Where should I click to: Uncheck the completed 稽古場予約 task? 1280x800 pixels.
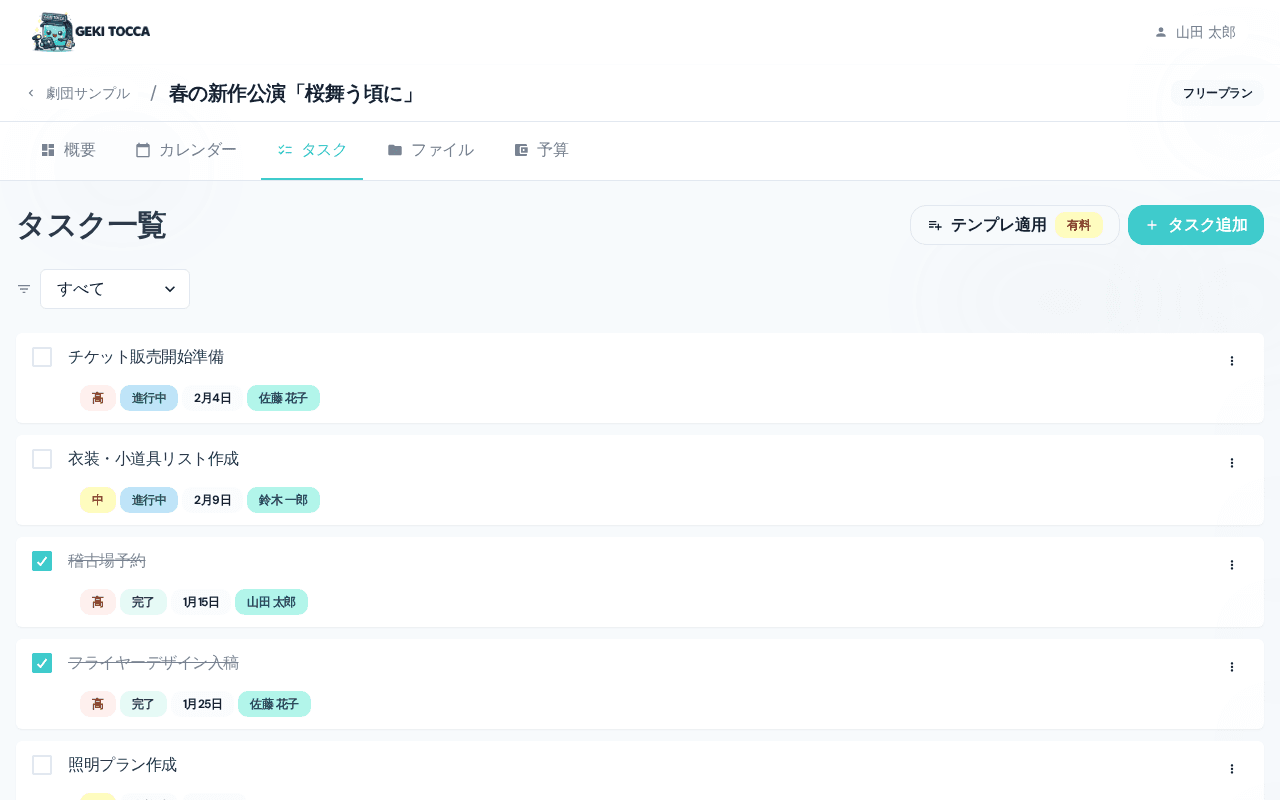42,561
